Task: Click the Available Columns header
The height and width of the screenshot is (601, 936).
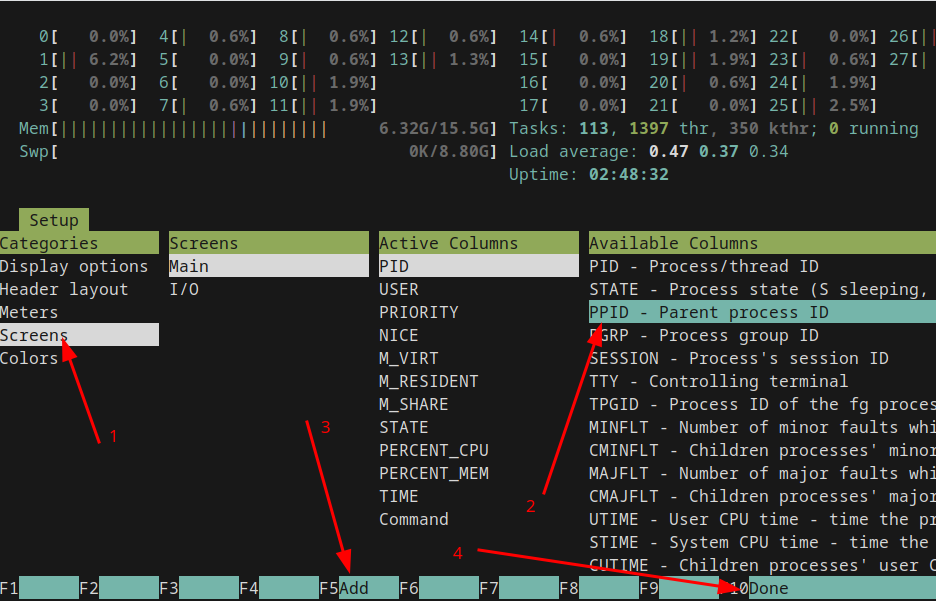Action: 762,243
